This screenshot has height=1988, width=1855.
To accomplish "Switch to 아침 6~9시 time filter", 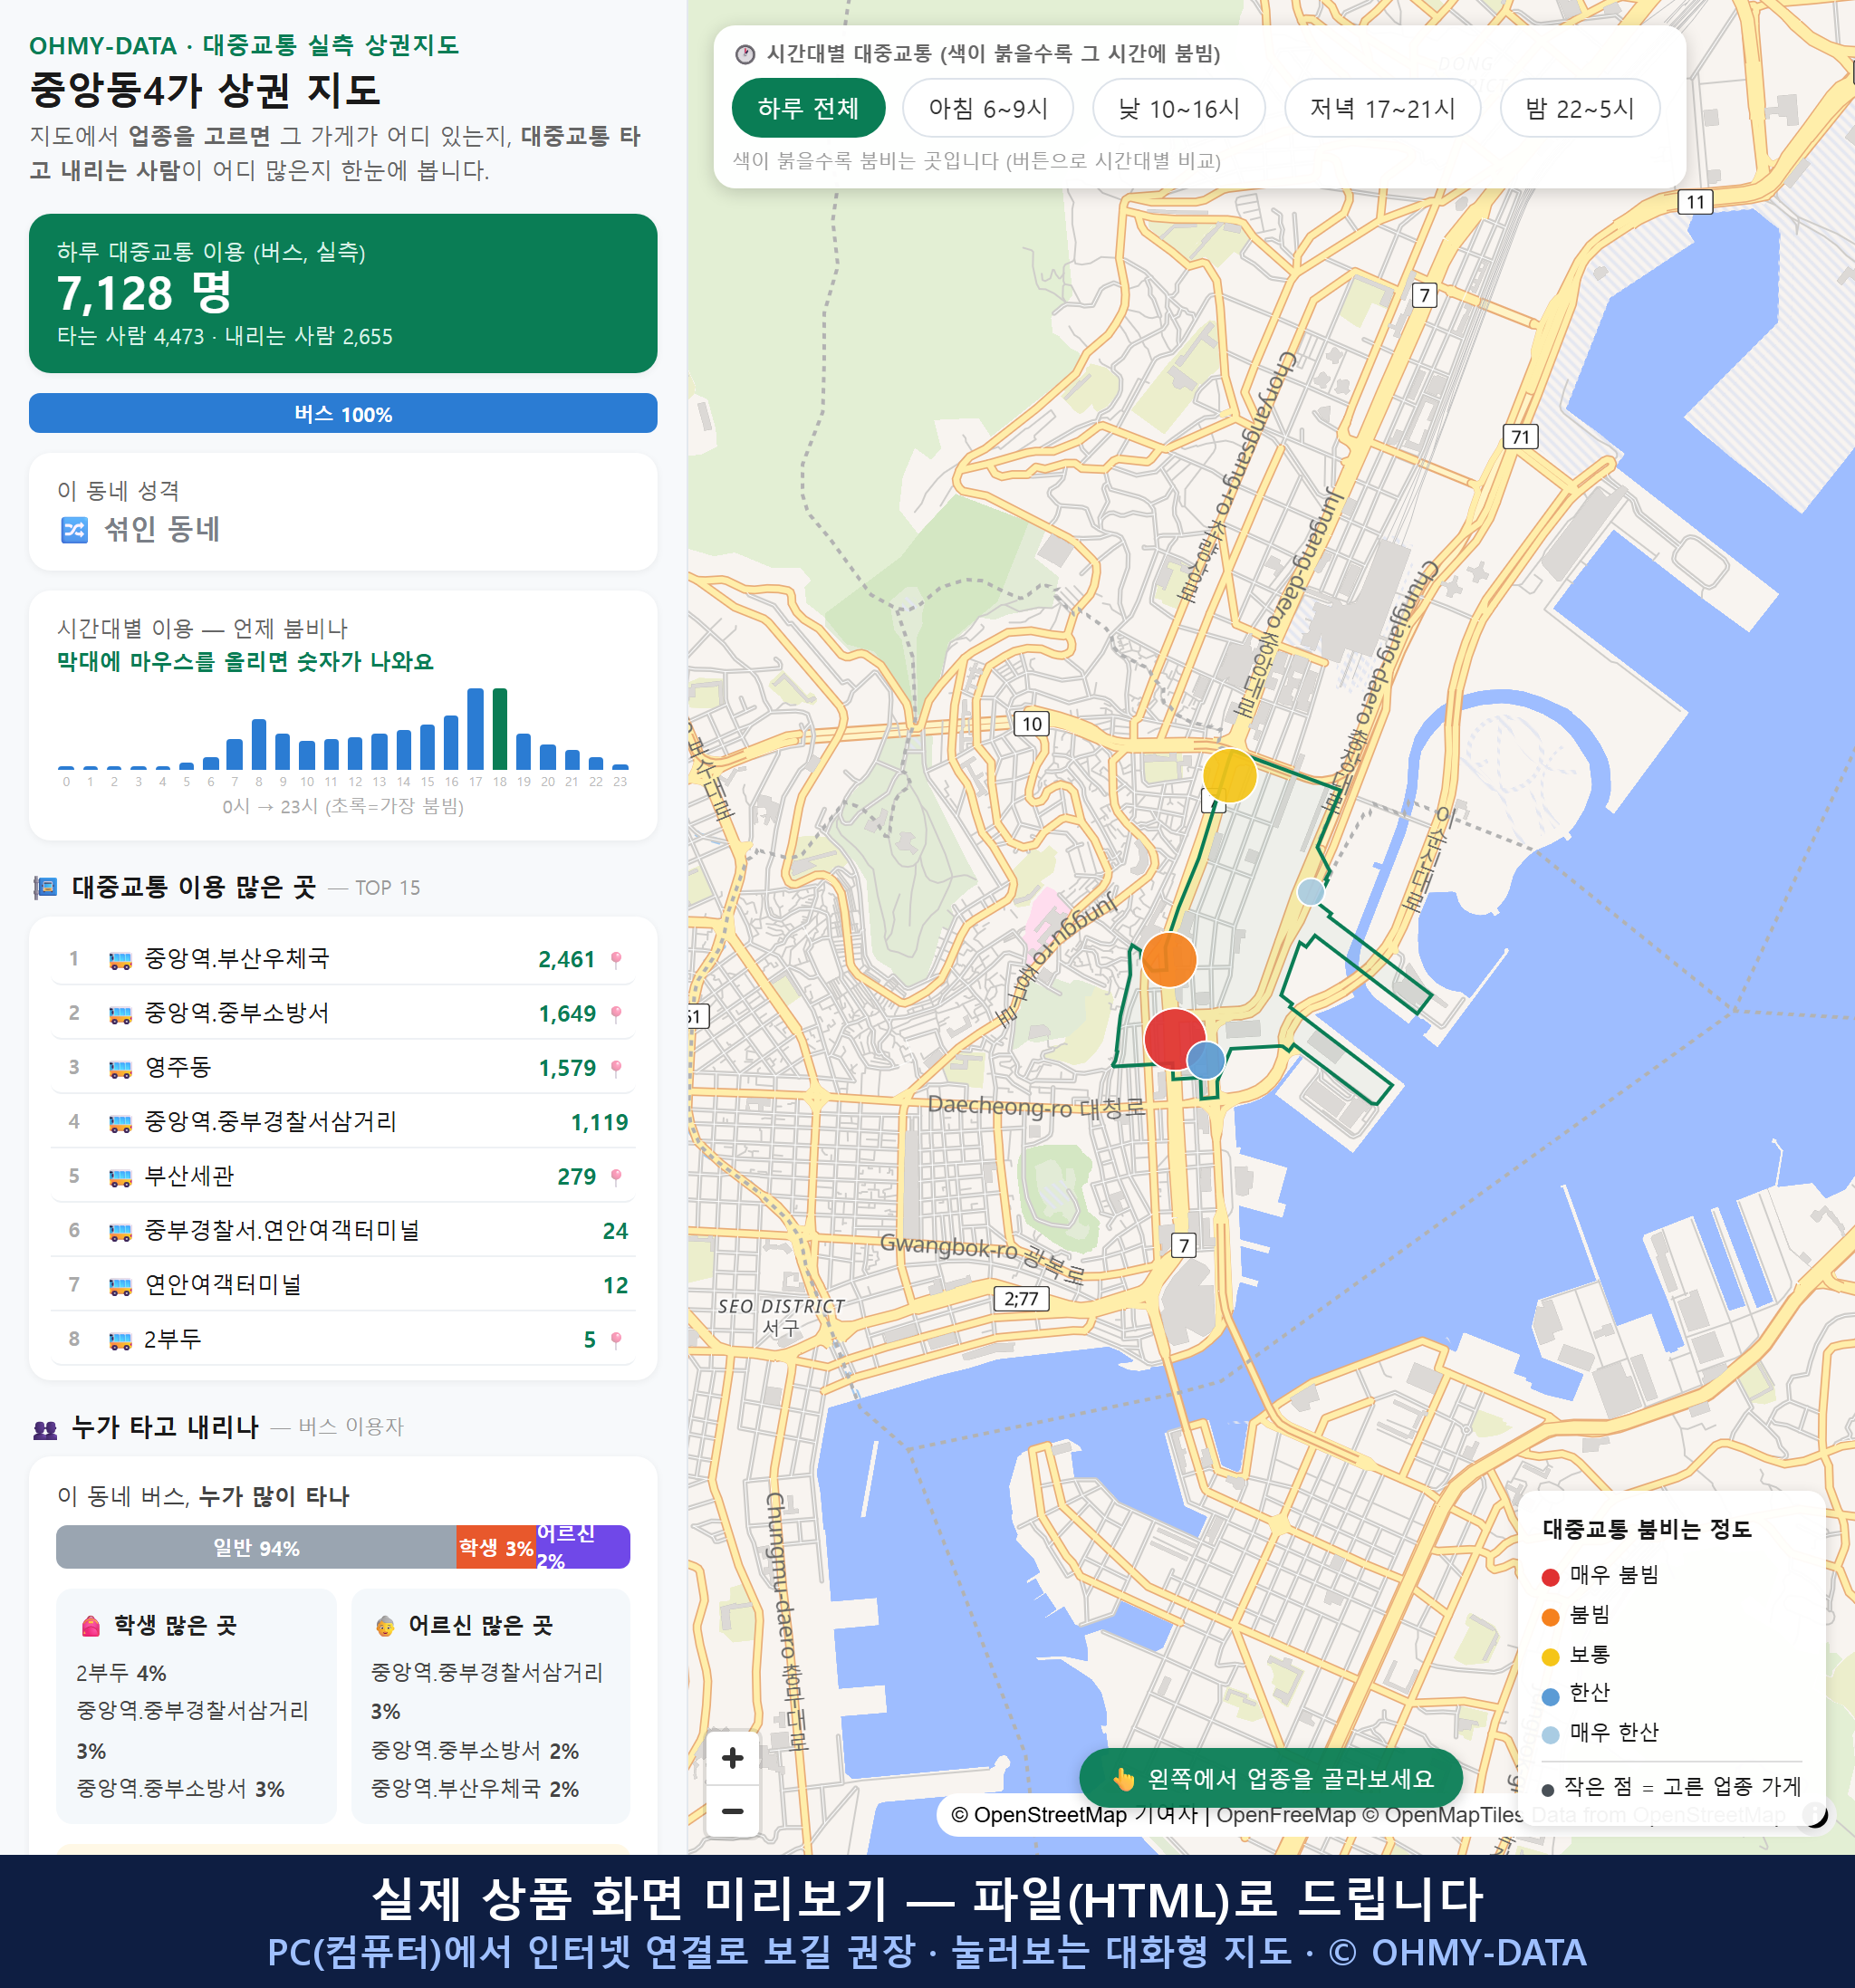I will [x=987, y=108].
